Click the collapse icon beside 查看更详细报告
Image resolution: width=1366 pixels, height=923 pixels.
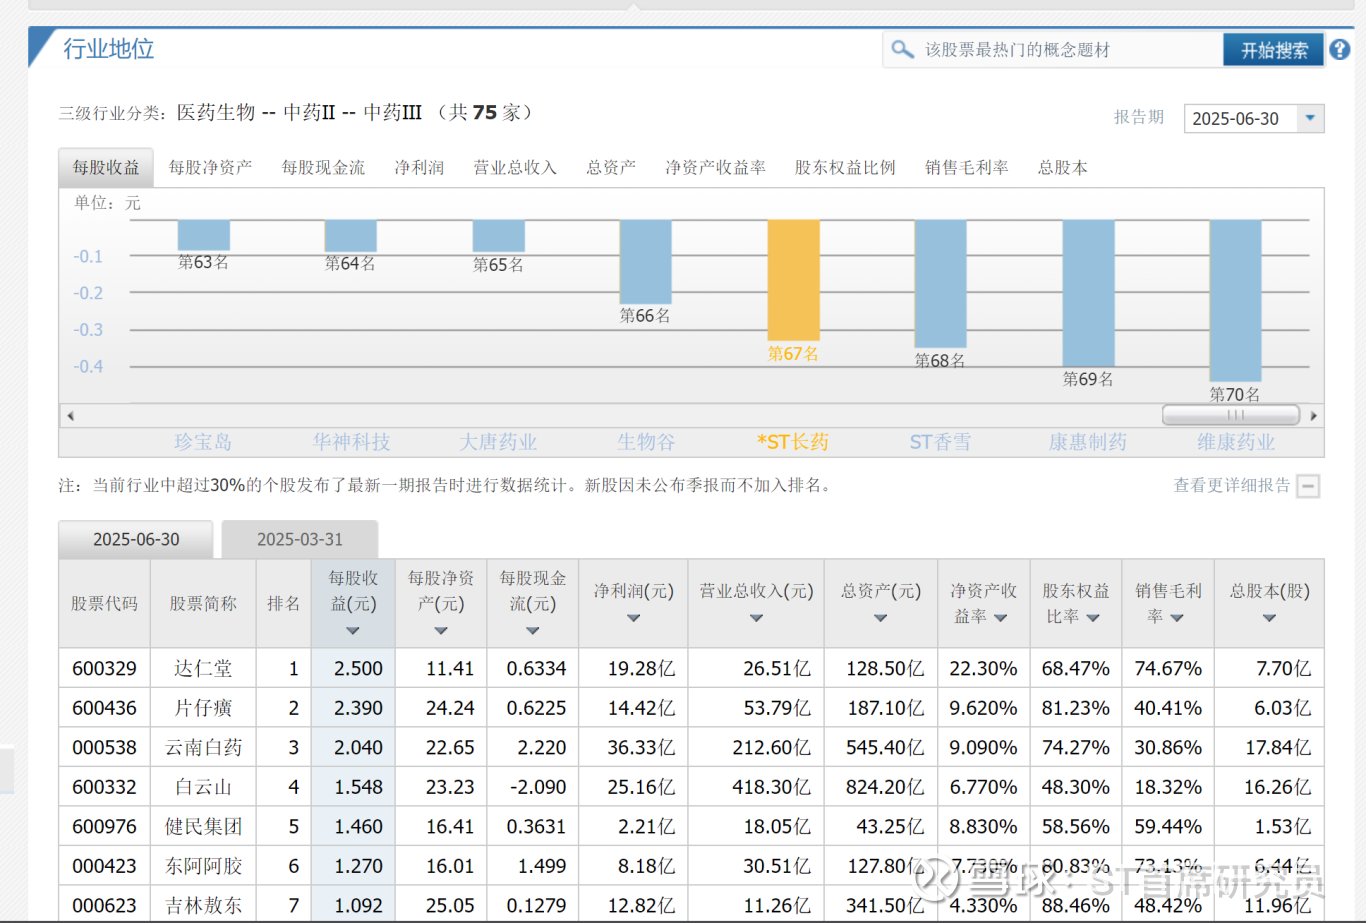(1308, 486)
